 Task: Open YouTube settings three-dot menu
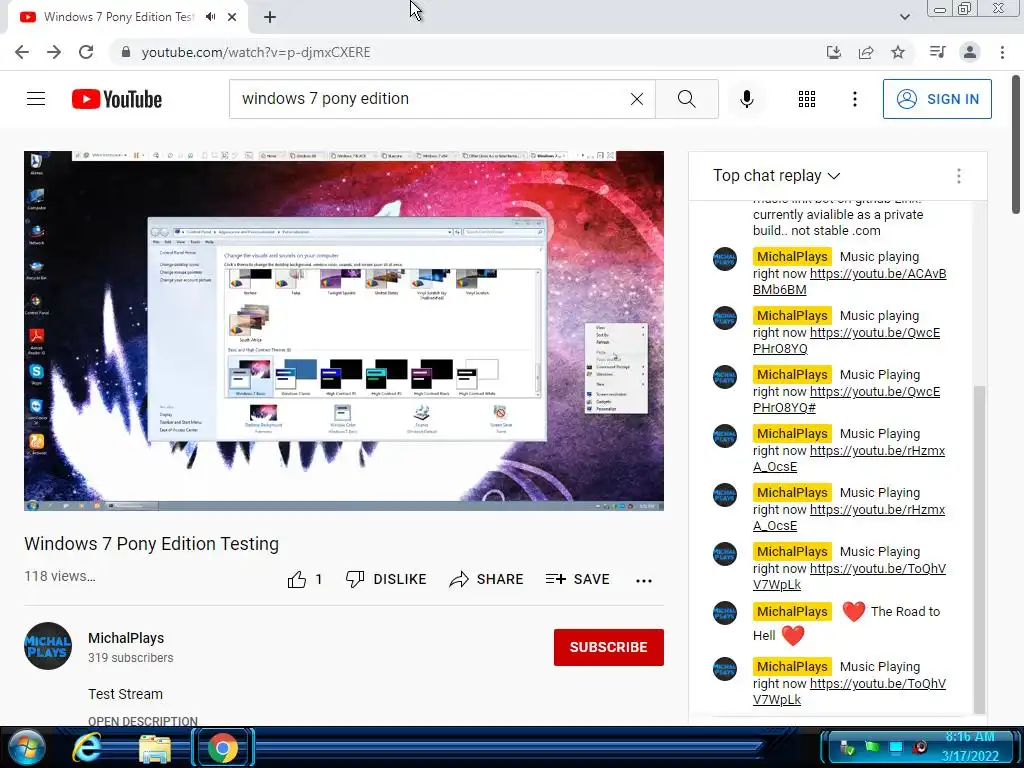point(854,99)
